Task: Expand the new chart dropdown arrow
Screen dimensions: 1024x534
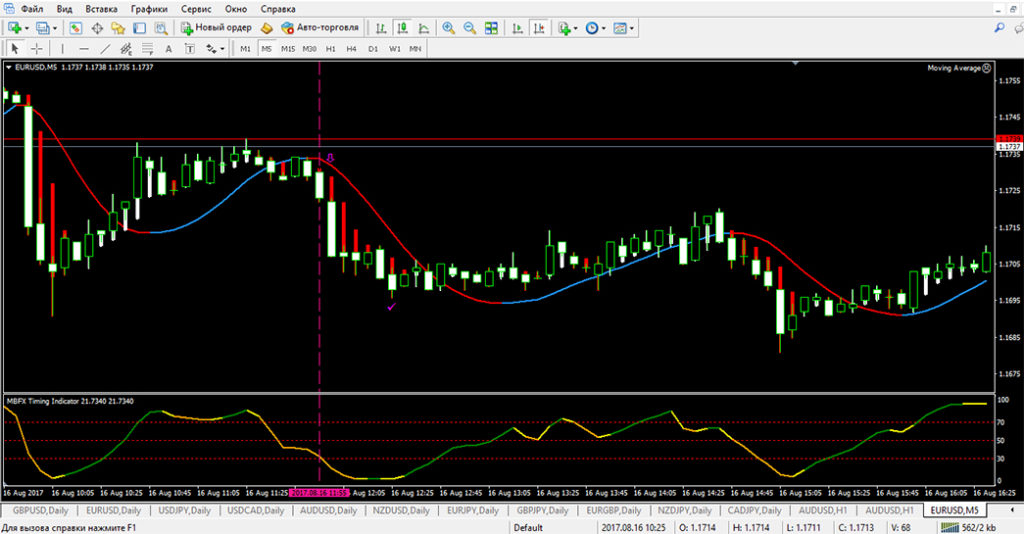Action: click(27, 29)
